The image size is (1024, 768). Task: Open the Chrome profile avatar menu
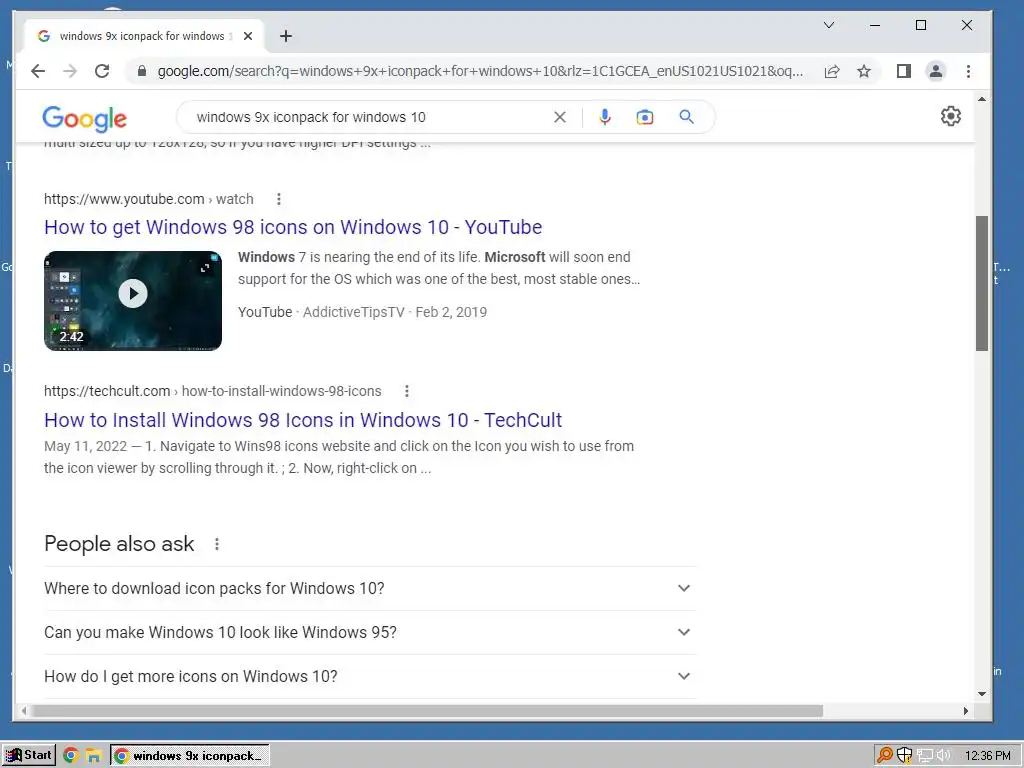[936, 71]
